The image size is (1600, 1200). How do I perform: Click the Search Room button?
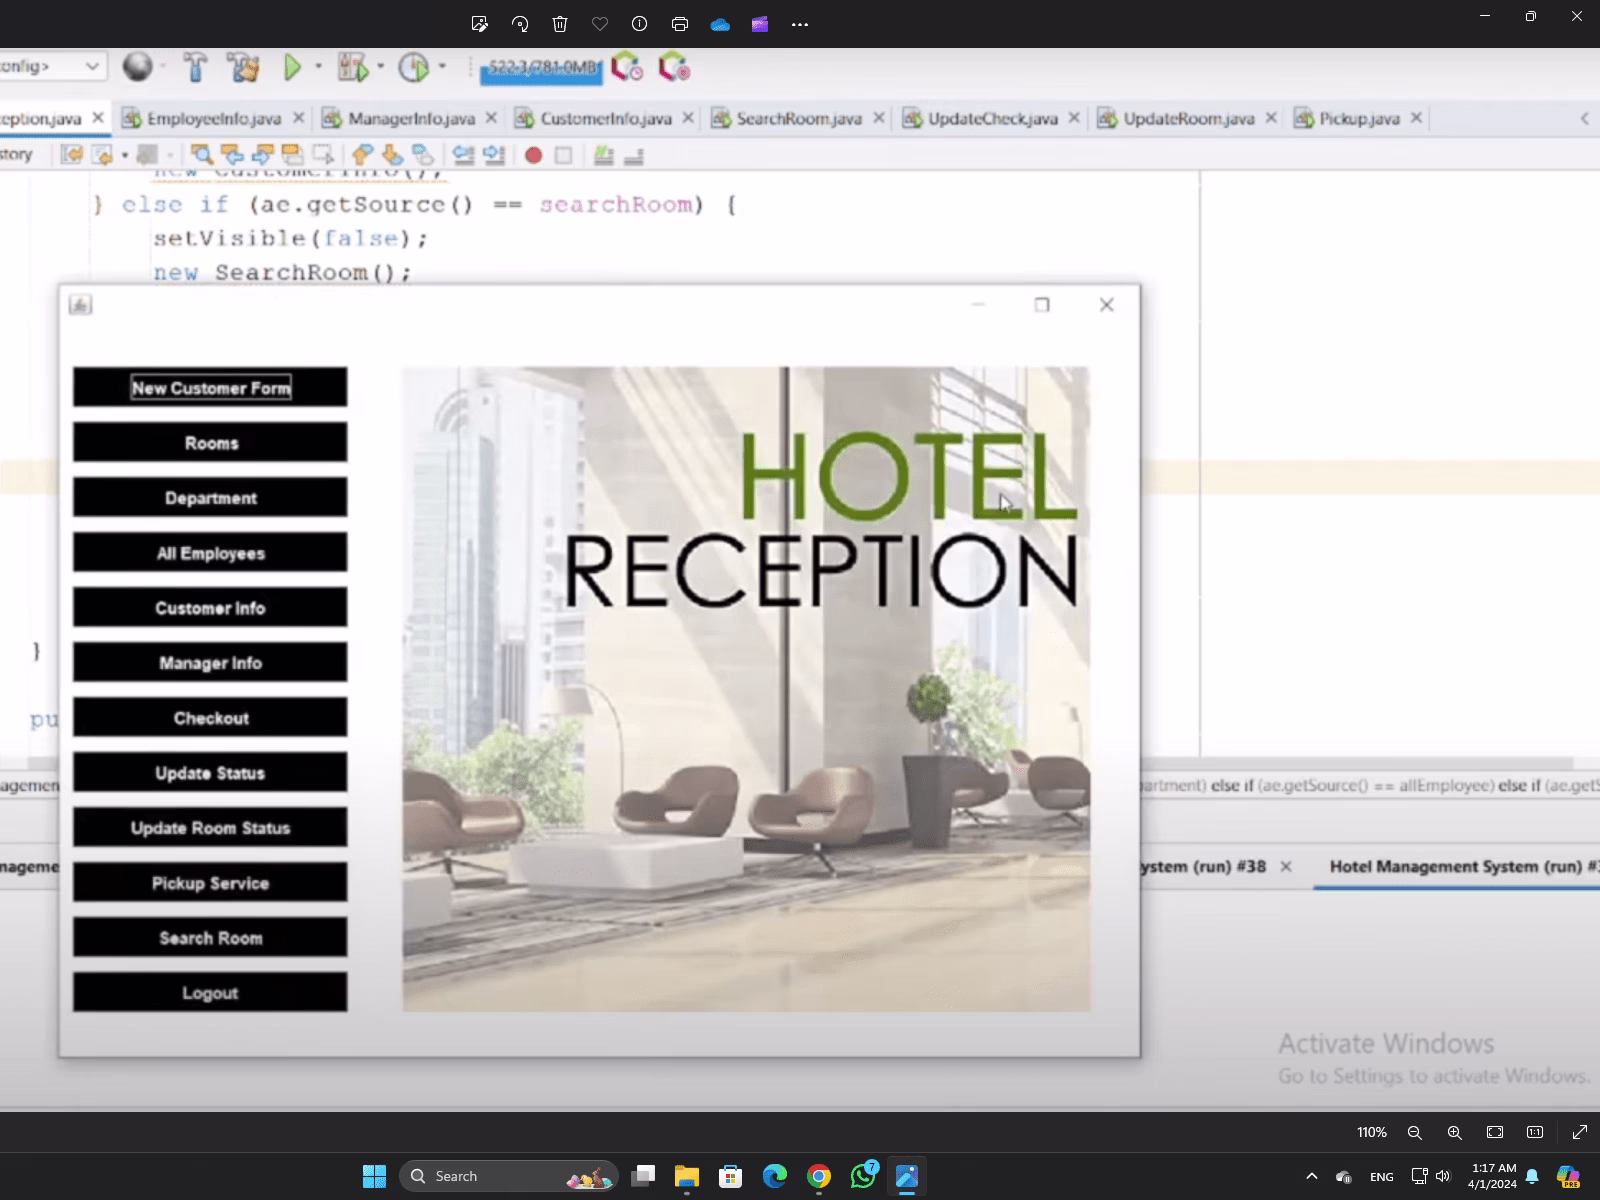210,937
